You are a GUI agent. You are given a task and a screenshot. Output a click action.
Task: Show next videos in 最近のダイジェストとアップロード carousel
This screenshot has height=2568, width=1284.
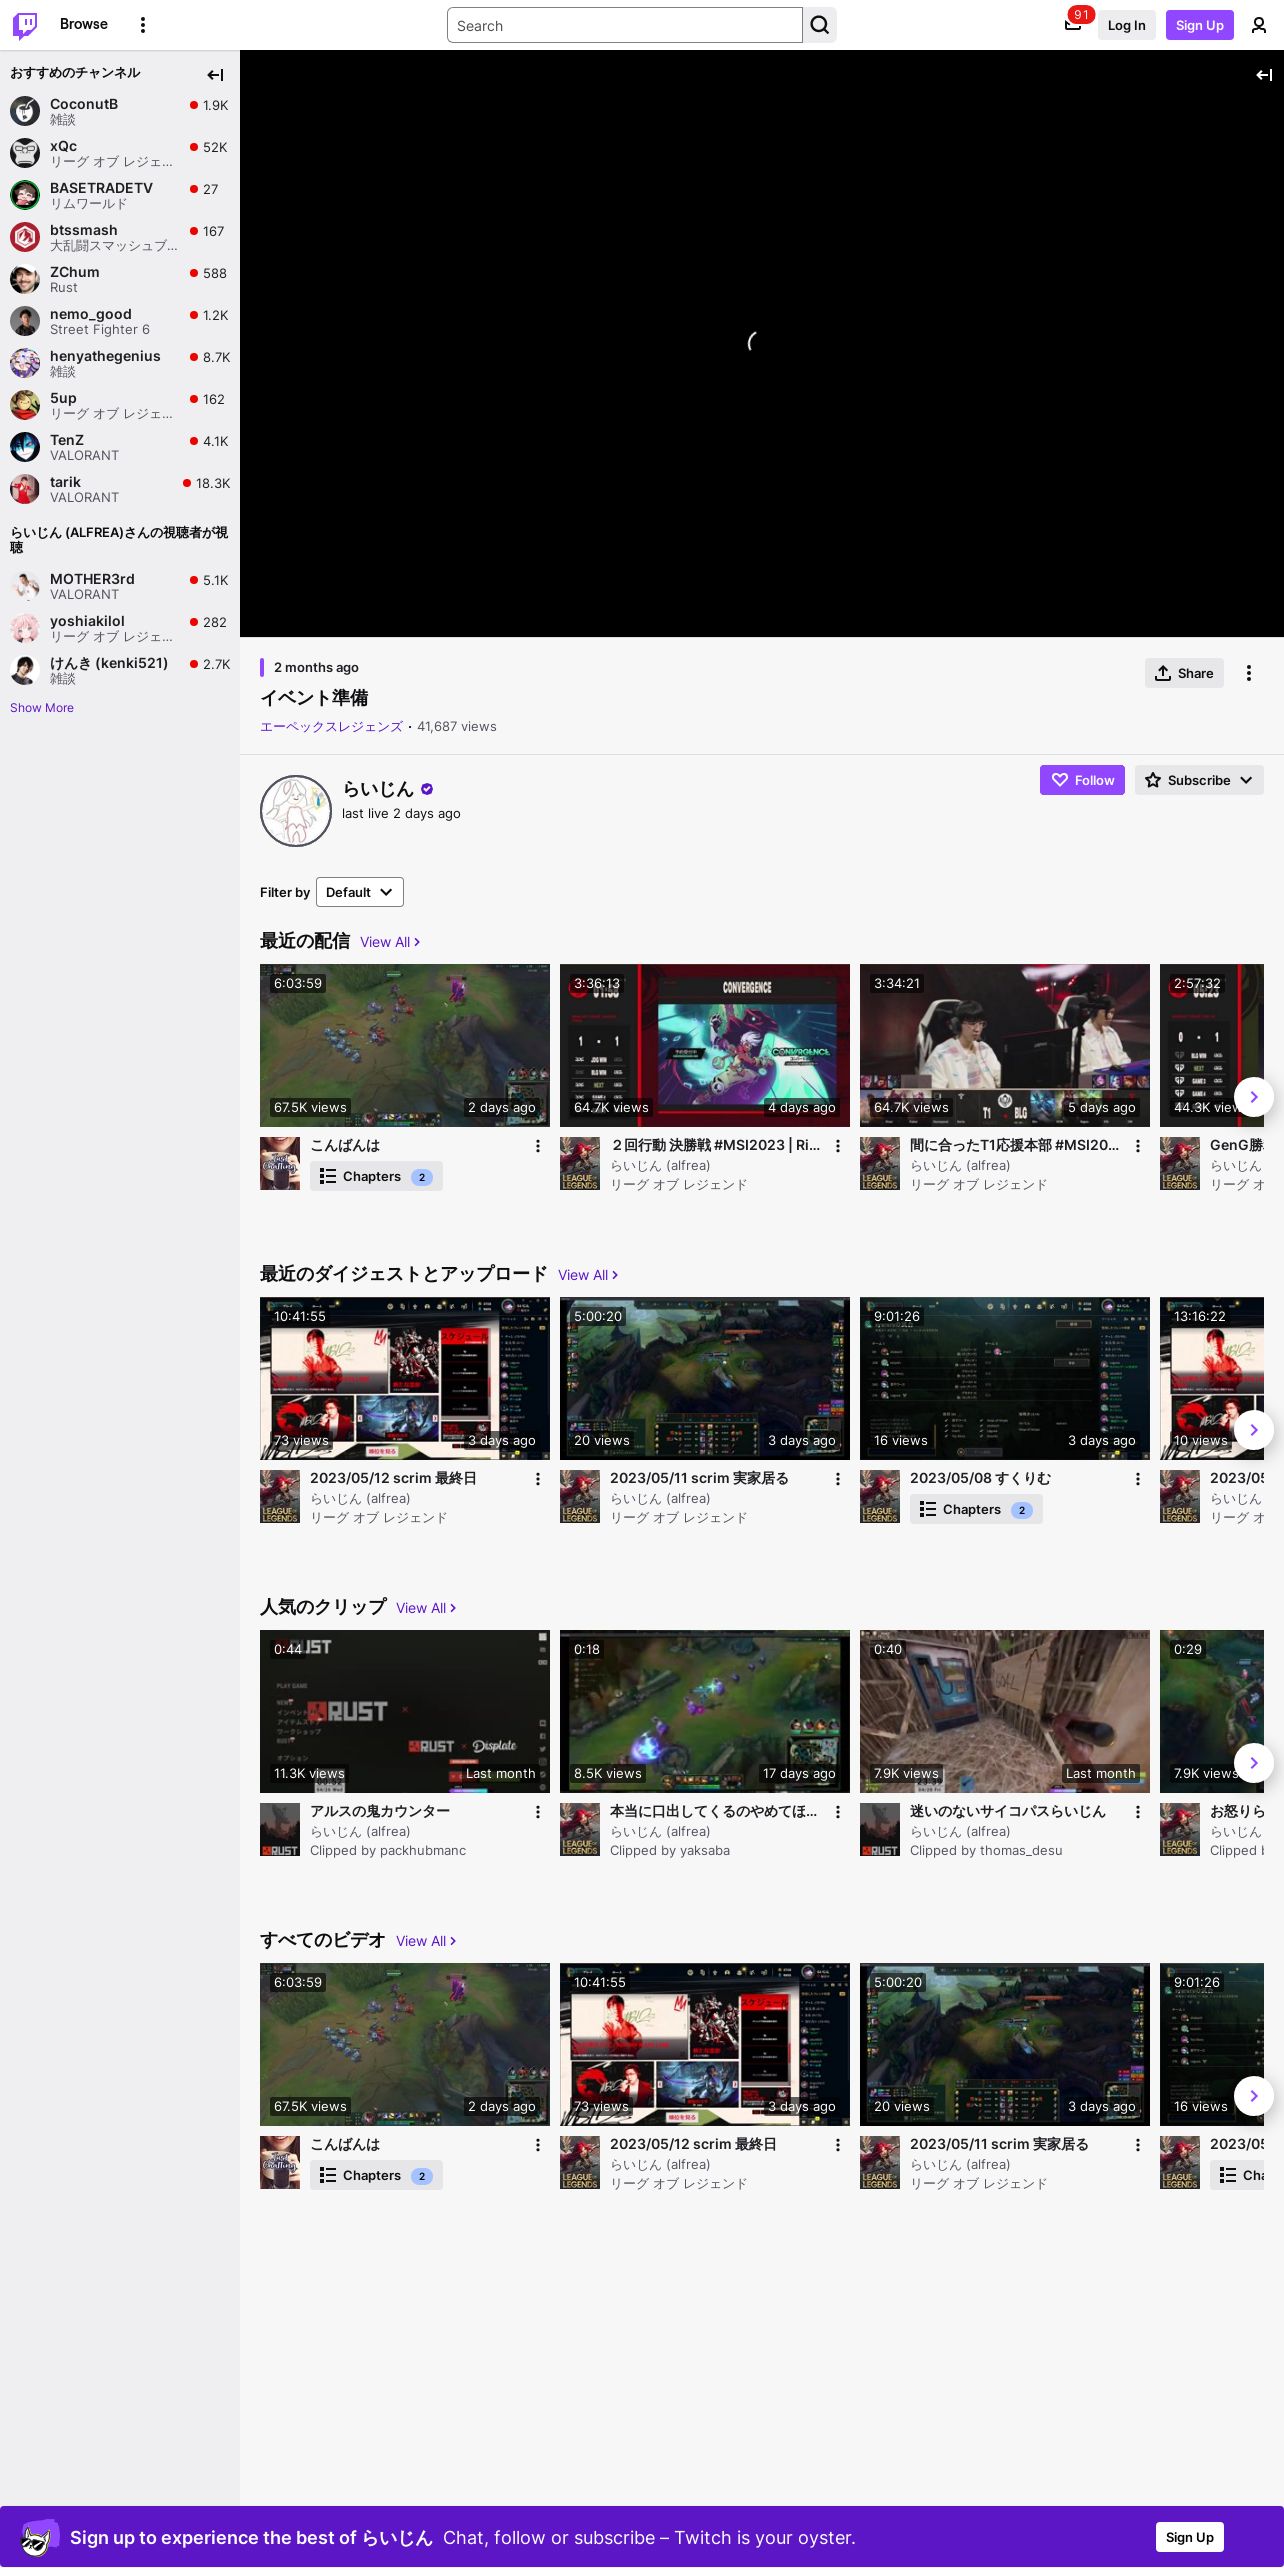coord(1254,1430)
